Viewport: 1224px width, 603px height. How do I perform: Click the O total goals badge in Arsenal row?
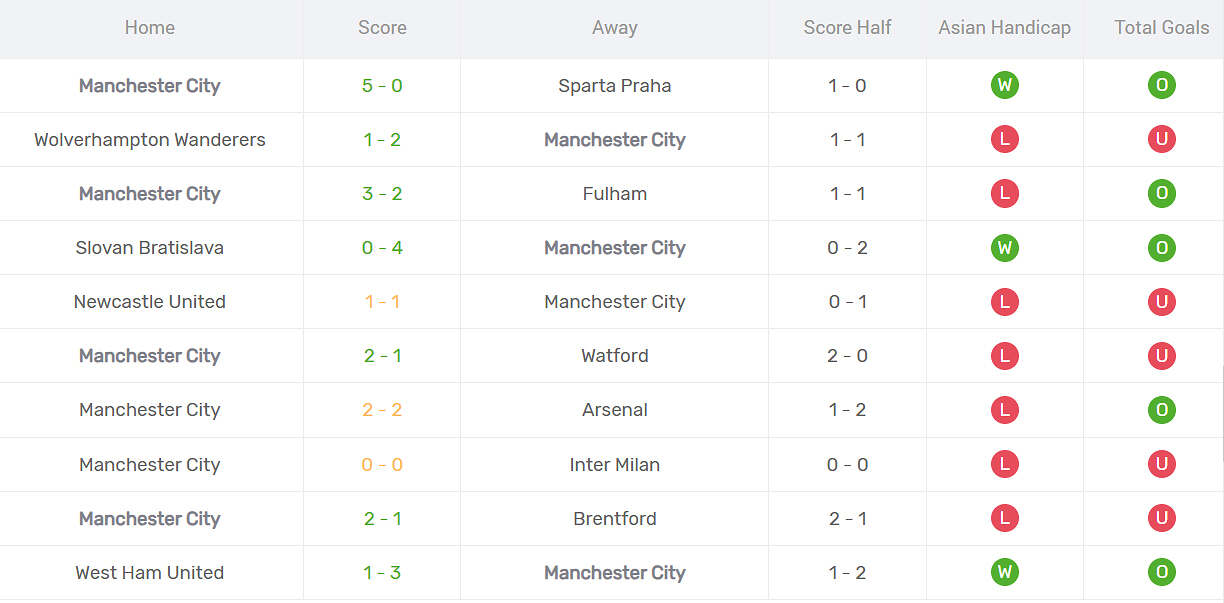pyautogui.click(x=1161, y=410)
